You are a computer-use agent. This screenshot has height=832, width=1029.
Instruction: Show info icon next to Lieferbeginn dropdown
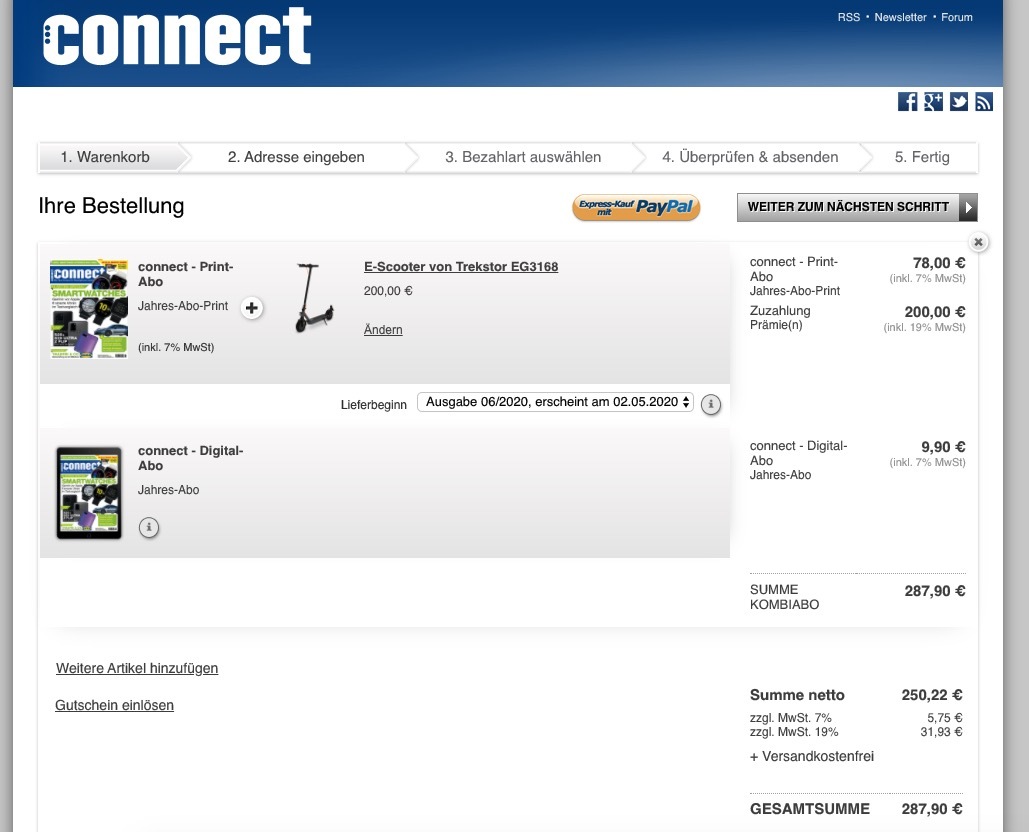point(711,404)
